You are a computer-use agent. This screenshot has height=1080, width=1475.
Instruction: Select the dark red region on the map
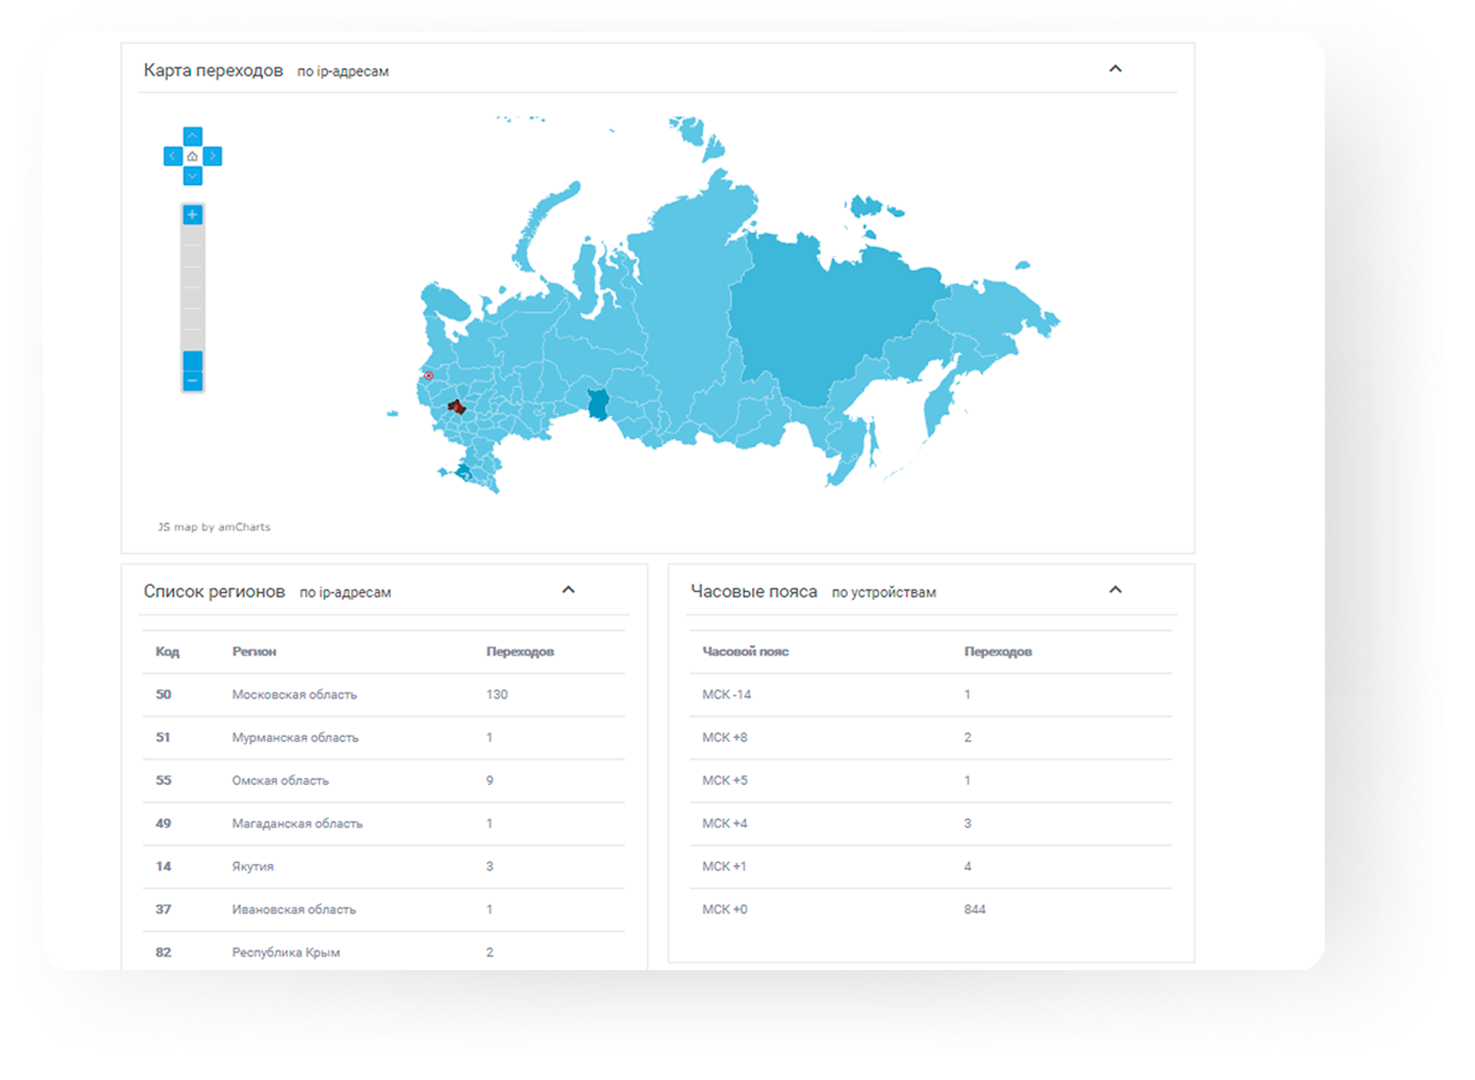tap(458, 407)
